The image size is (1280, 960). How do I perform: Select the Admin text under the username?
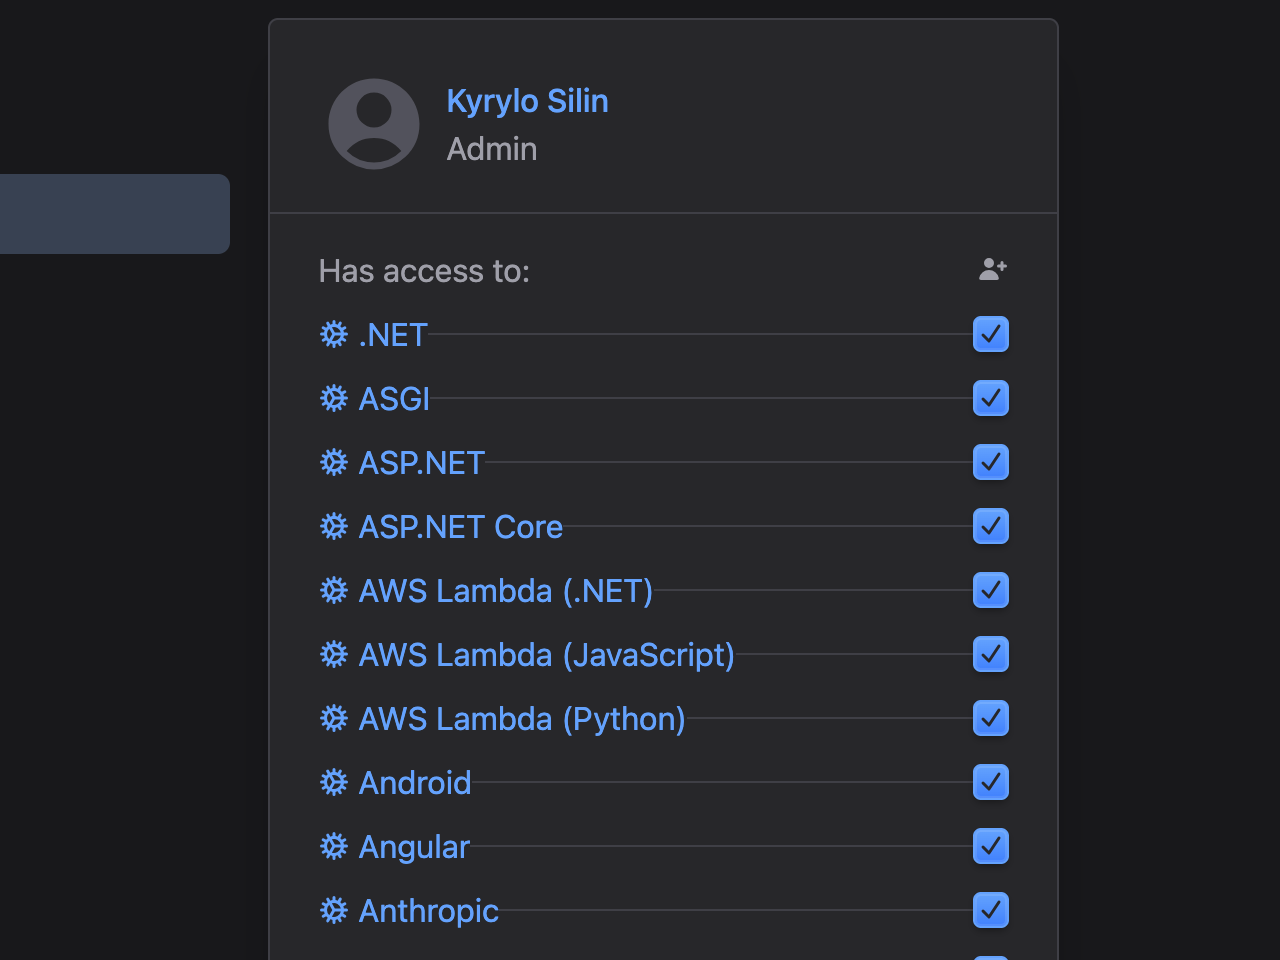click(491, 148)
